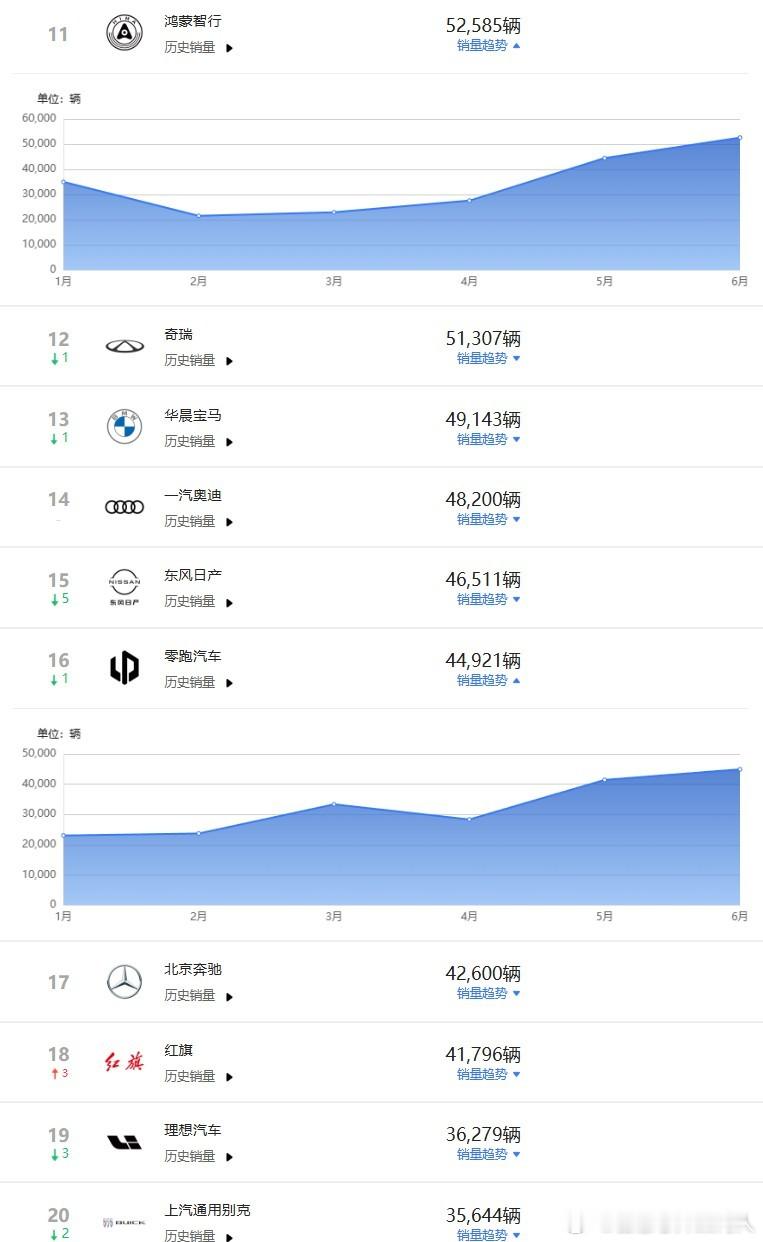Click the 52,585辆 sales figure
This screenshot has width=763, height=1242.
[483, 25]
